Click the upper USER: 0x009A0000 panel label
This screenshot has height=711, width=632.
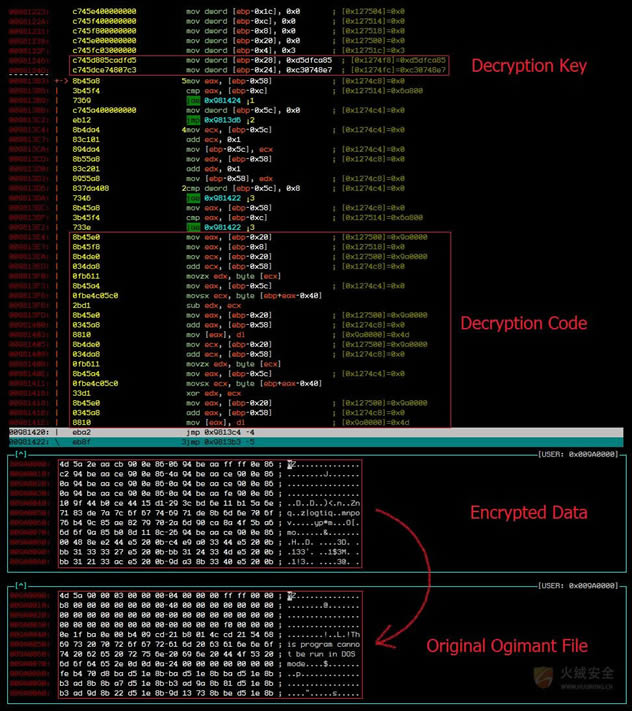(580, 454)
